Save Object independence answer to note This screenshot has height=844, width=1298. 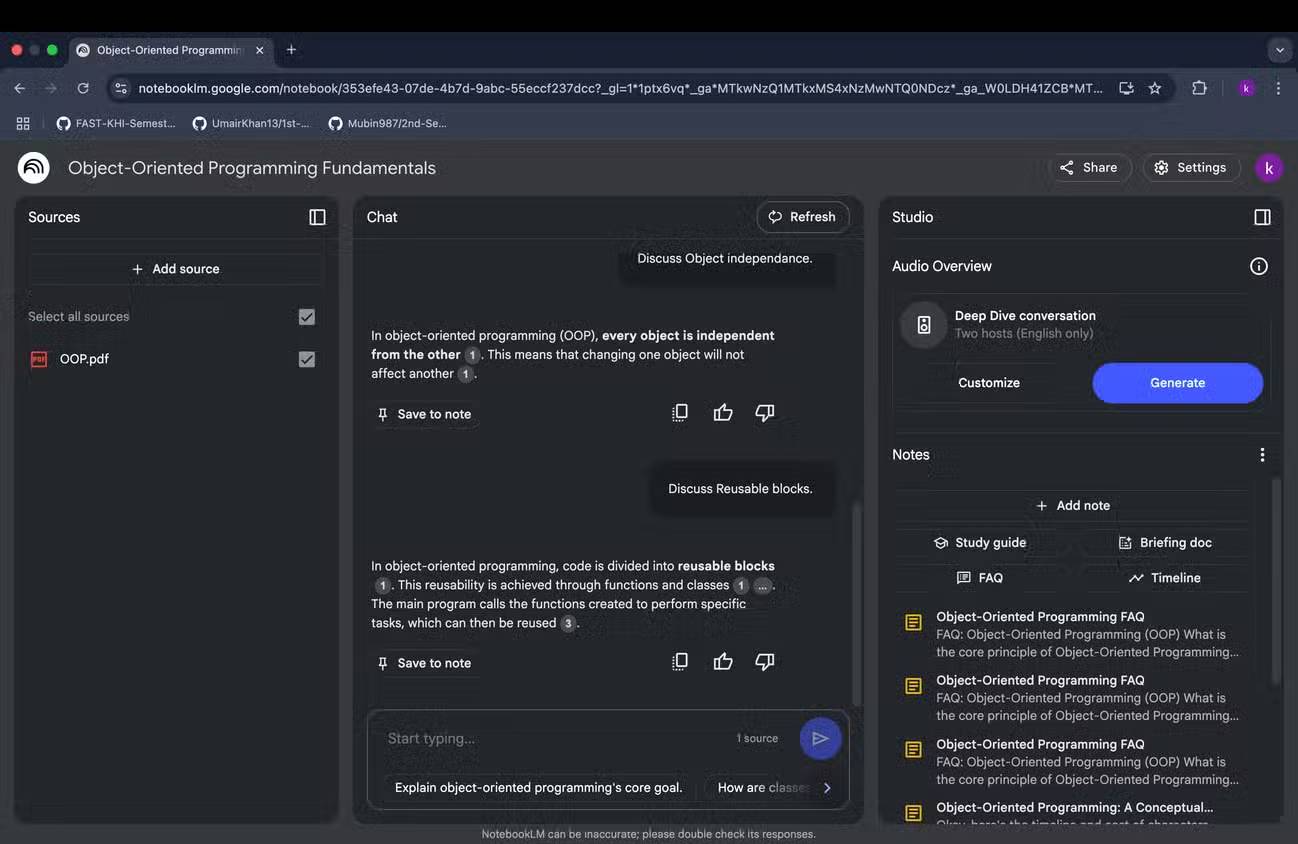(x=424, y=414)
